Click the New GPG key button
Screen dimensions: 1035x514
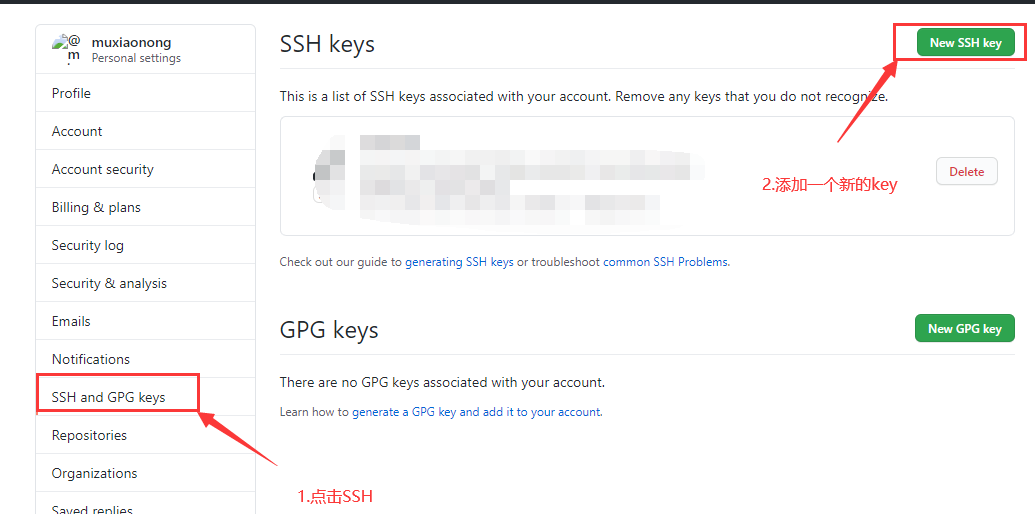964,329
